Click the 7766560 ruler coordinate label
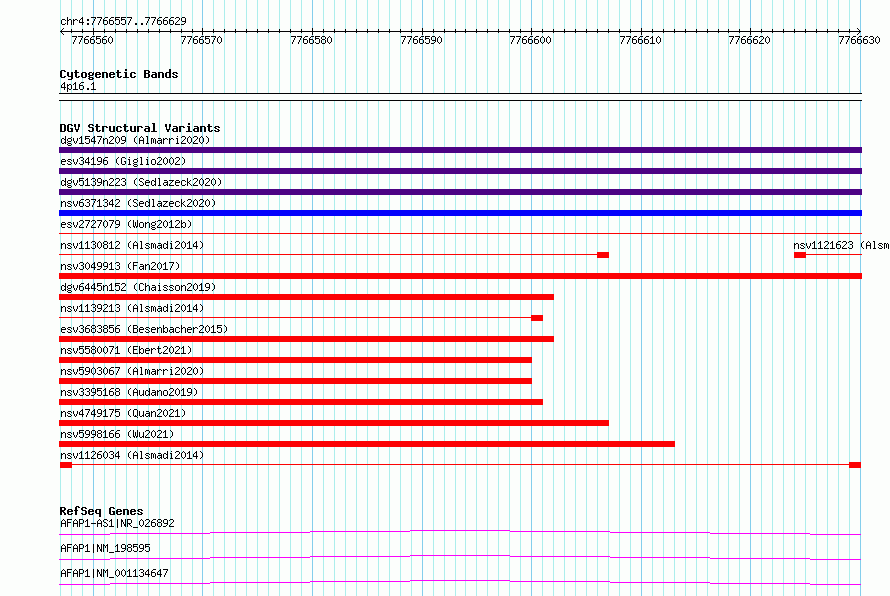 click(92, 40)
